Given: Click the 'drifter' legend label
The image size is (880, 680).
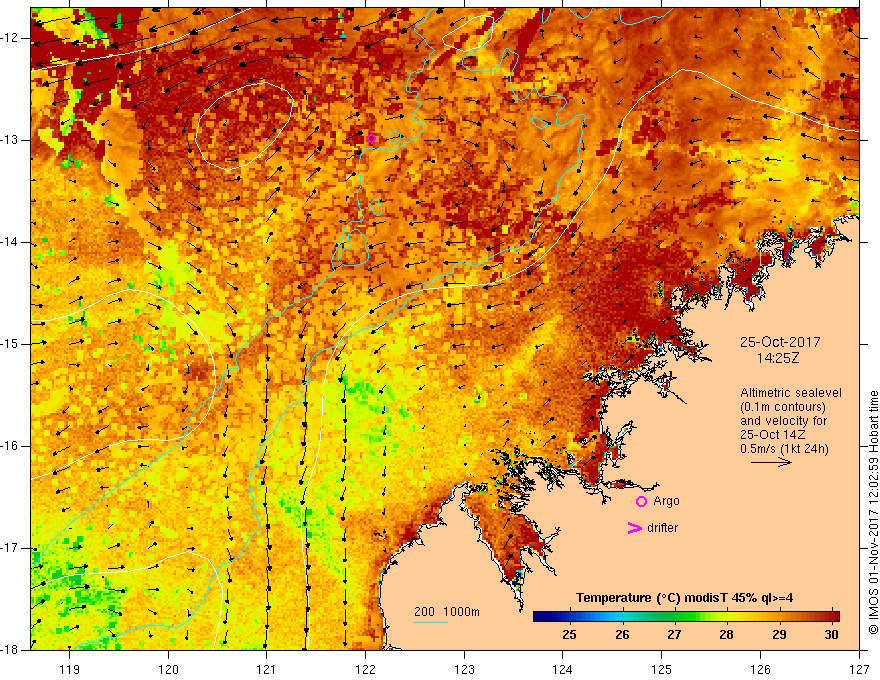Looking at the screenshot, I should (662, 528).
